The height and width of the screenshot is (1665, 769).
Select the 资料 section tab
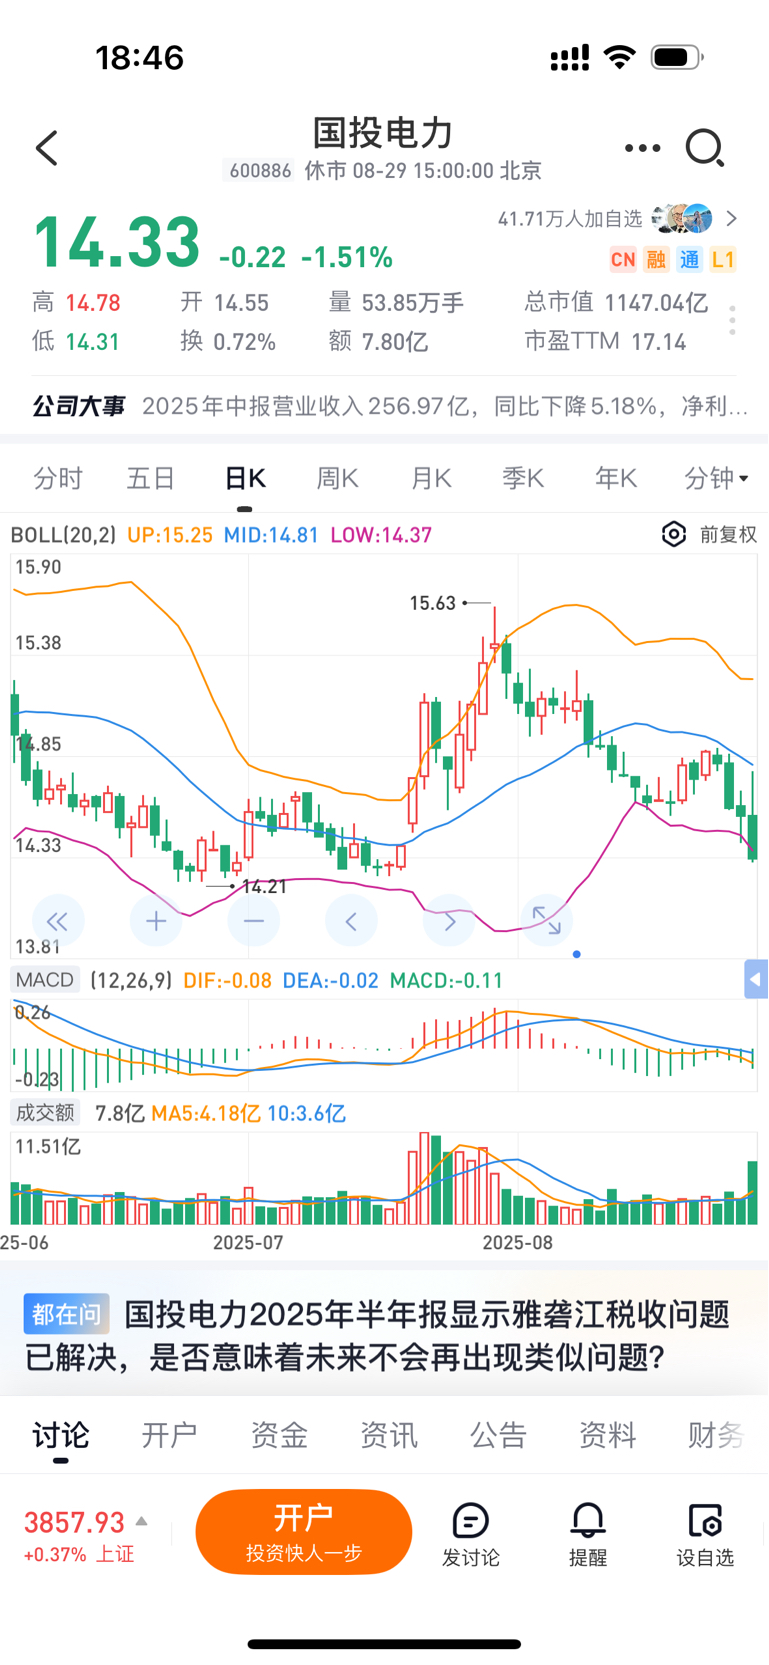[607, 1435]
